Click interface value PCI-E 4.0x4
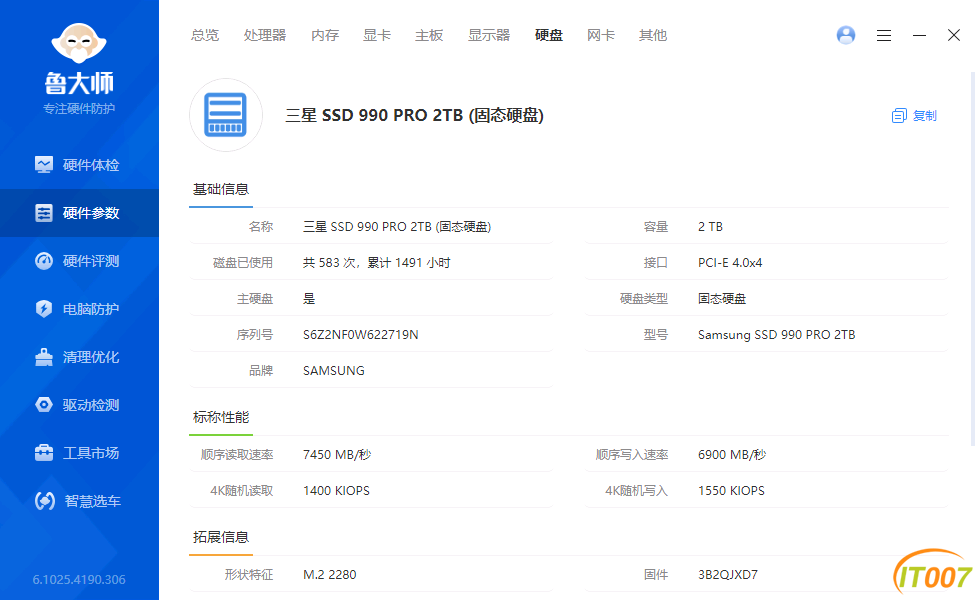This screenshot has height=600, width=978. pyautogui.click(x=730, y=263)
